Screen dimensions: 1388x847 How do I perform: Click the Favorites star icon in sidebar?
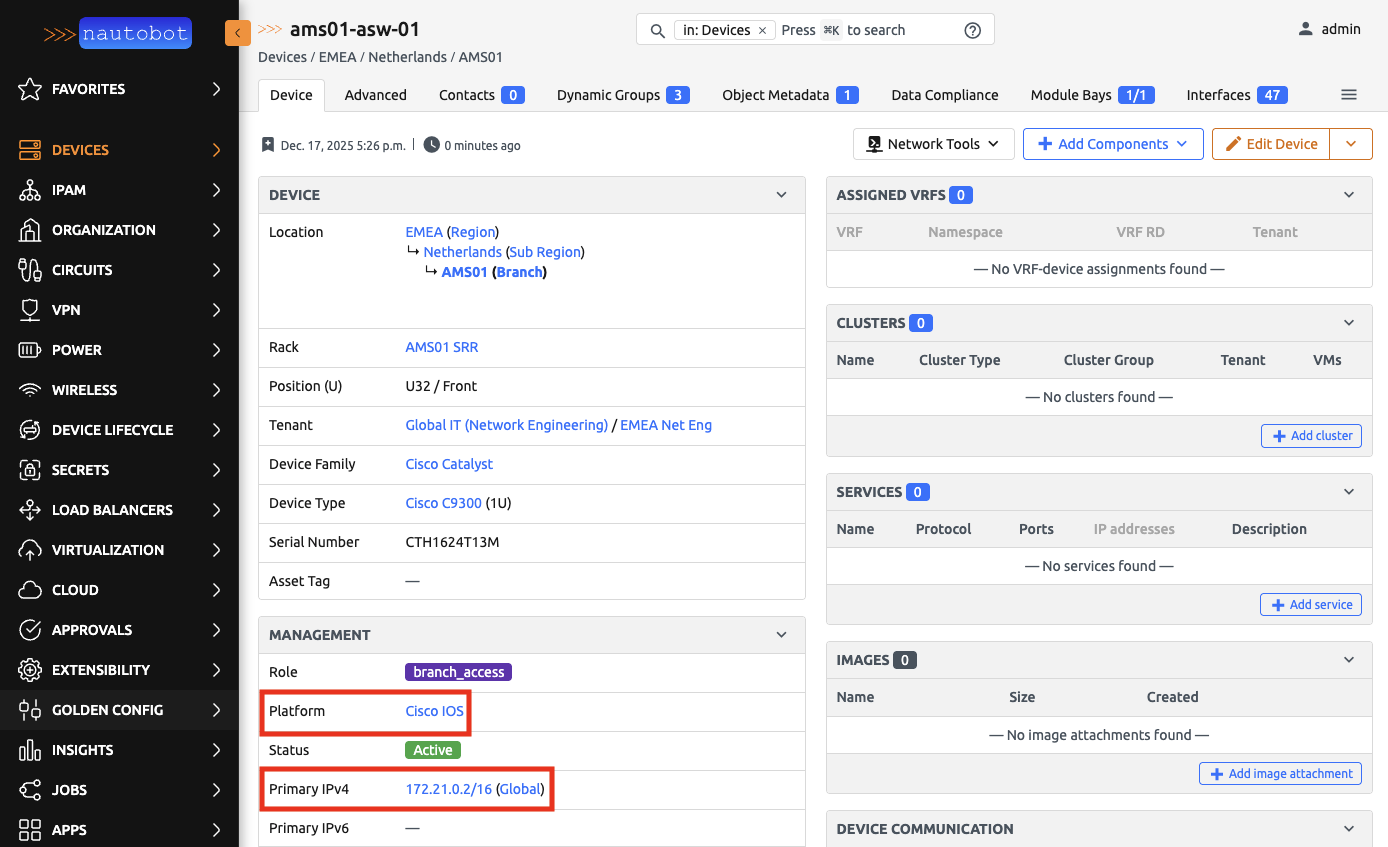[x=30, y=89]
